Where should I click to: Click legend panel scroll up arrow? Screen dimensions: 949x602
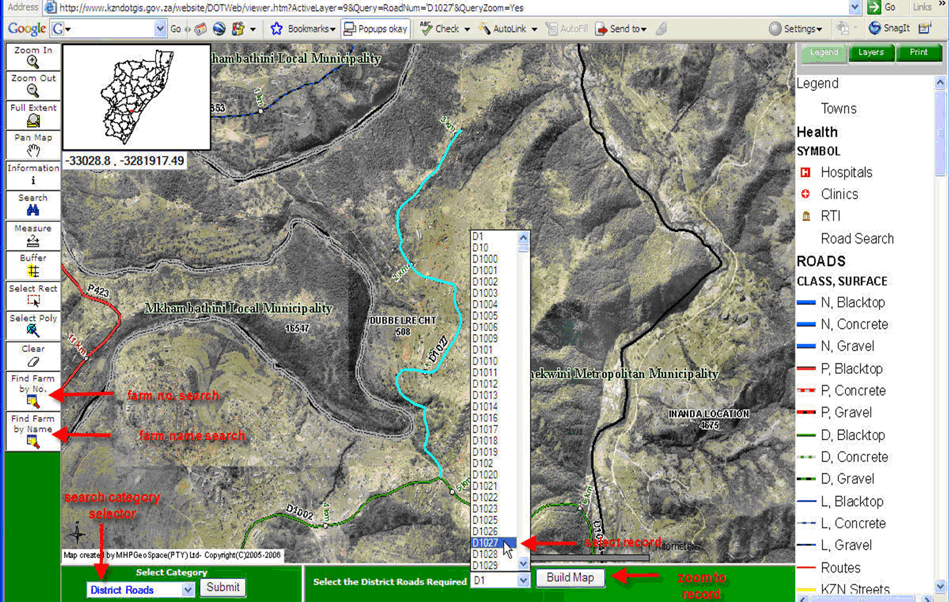click(940, 82)
